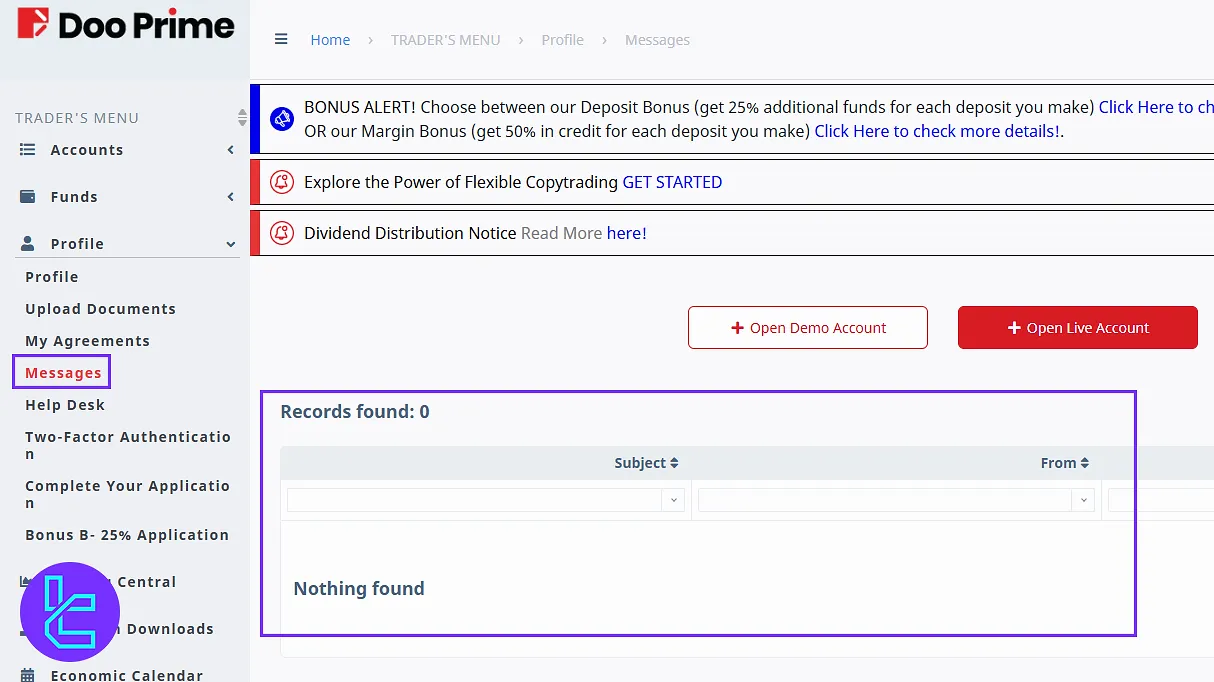1214x682 pixels.
Task: Click the Accounts list icon in sidebar
Action: 28,150
